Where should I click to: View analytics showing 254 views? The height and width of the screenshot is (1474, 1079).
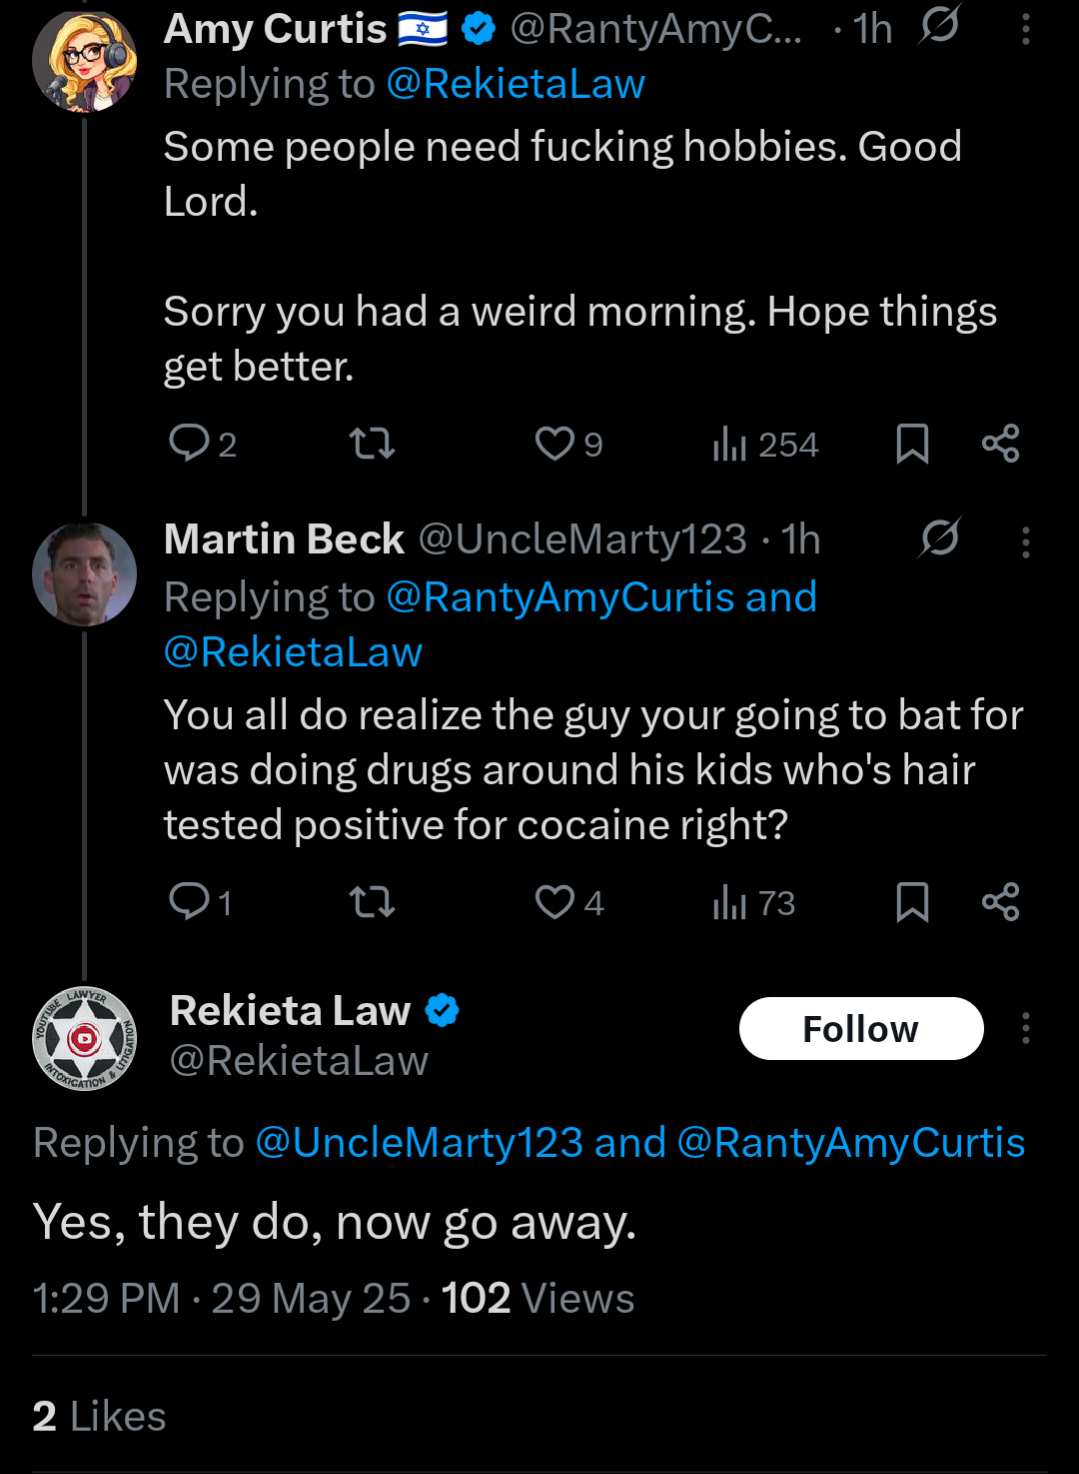click(x=765, y=444)
